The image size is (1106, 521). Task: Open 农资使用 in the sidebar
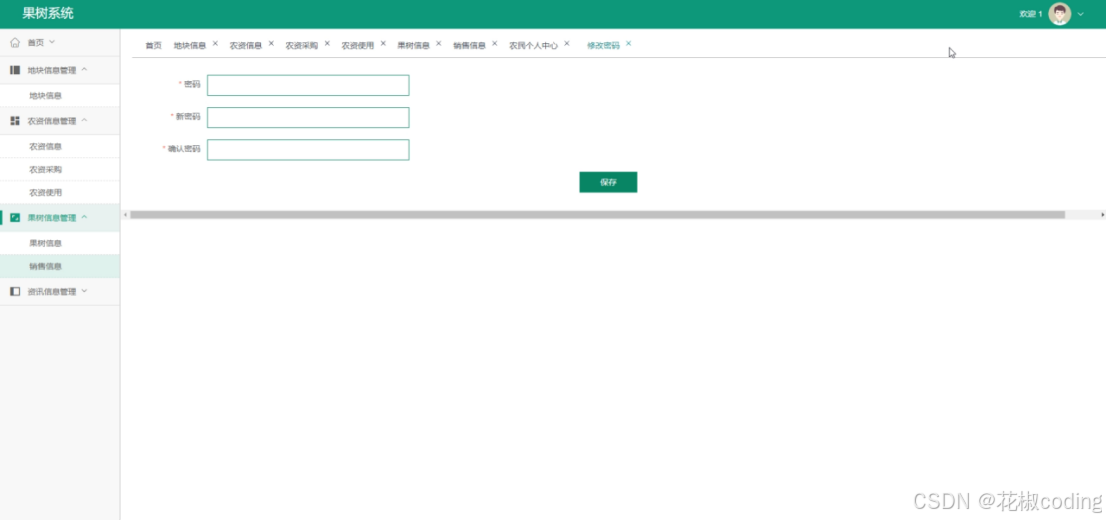pyautogui.click(x=60, y=192)
